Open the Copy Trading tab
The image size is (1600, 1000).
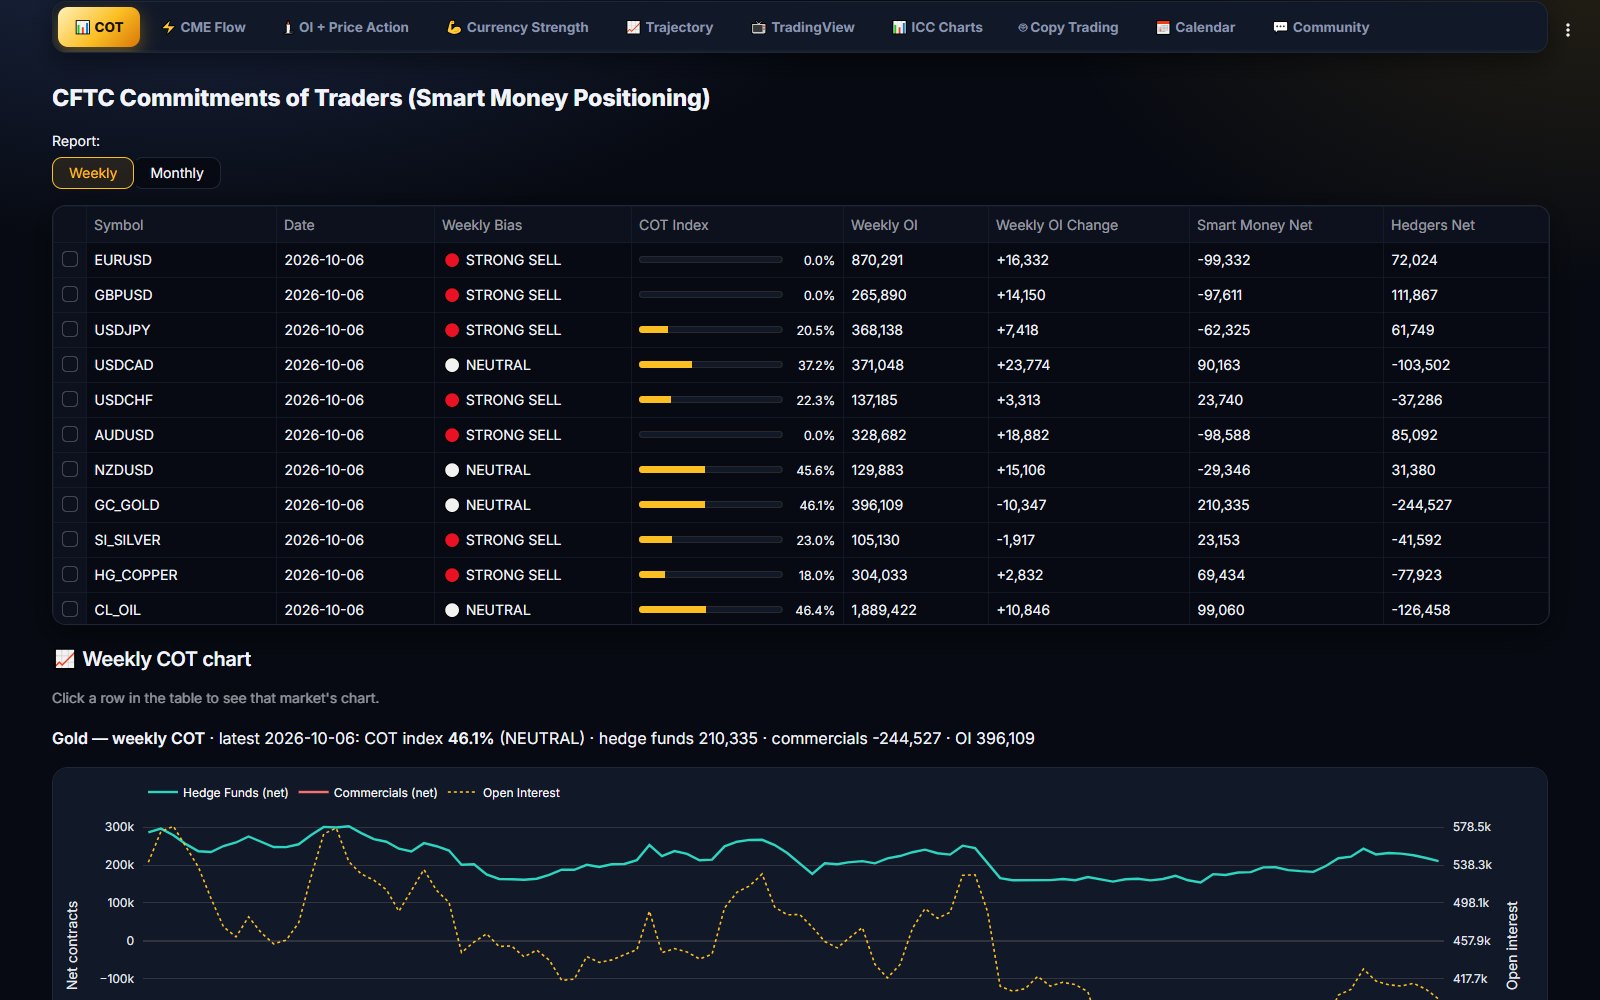(x=1068, y=27)
